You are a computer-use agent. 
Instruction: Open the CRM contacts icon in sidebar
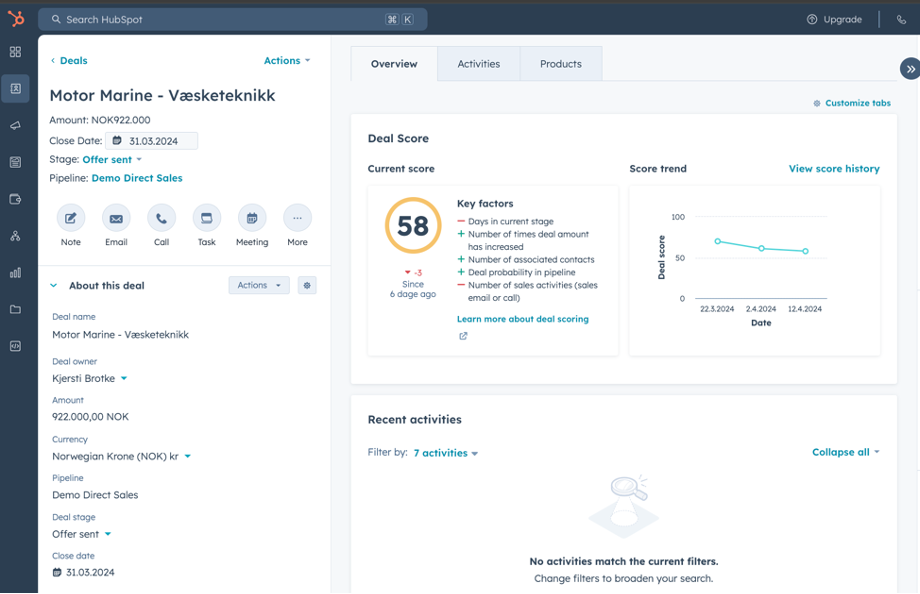tap(15, 89)
